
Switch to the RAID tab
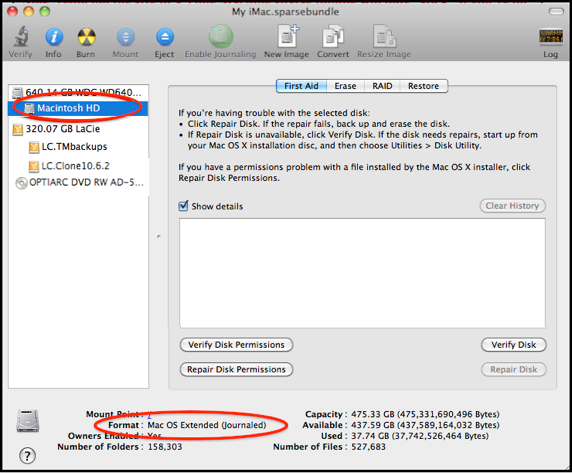[x=382, y=86]
